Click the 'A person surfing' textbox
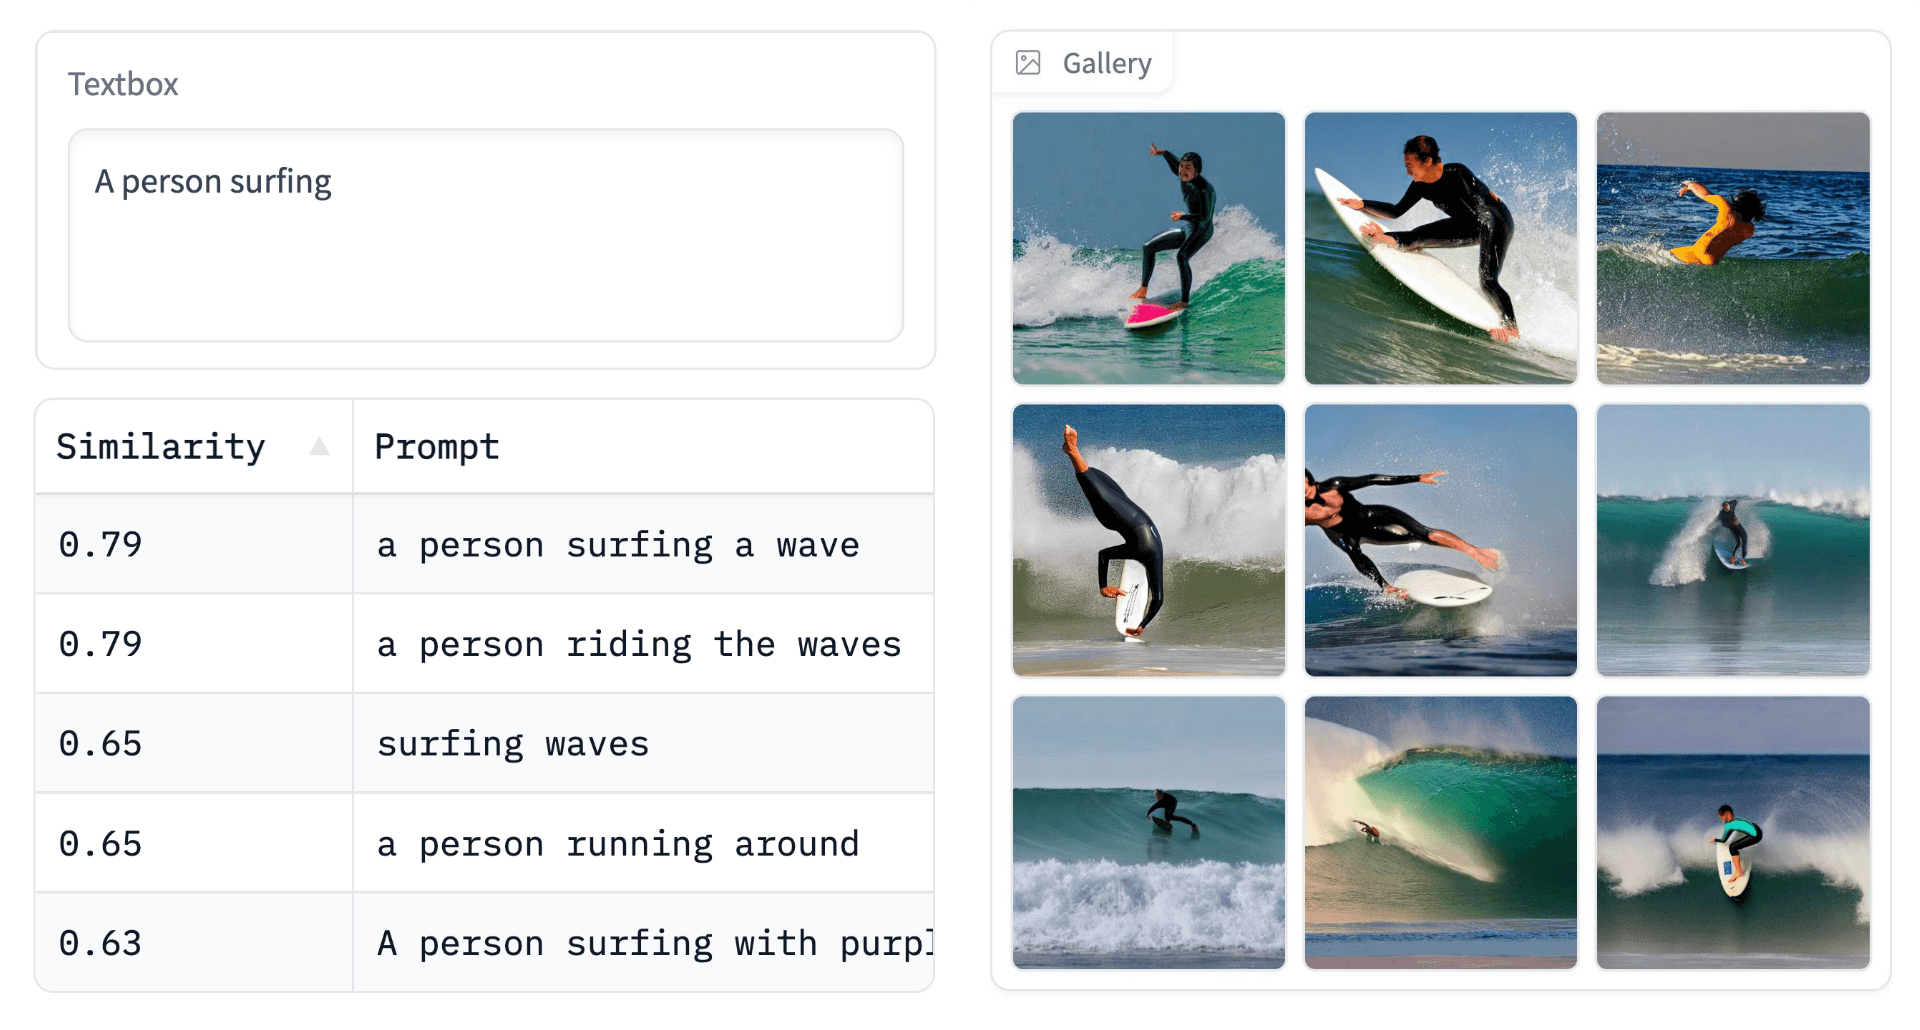The image size is (1920, 1030). click(x=486, y=235)
